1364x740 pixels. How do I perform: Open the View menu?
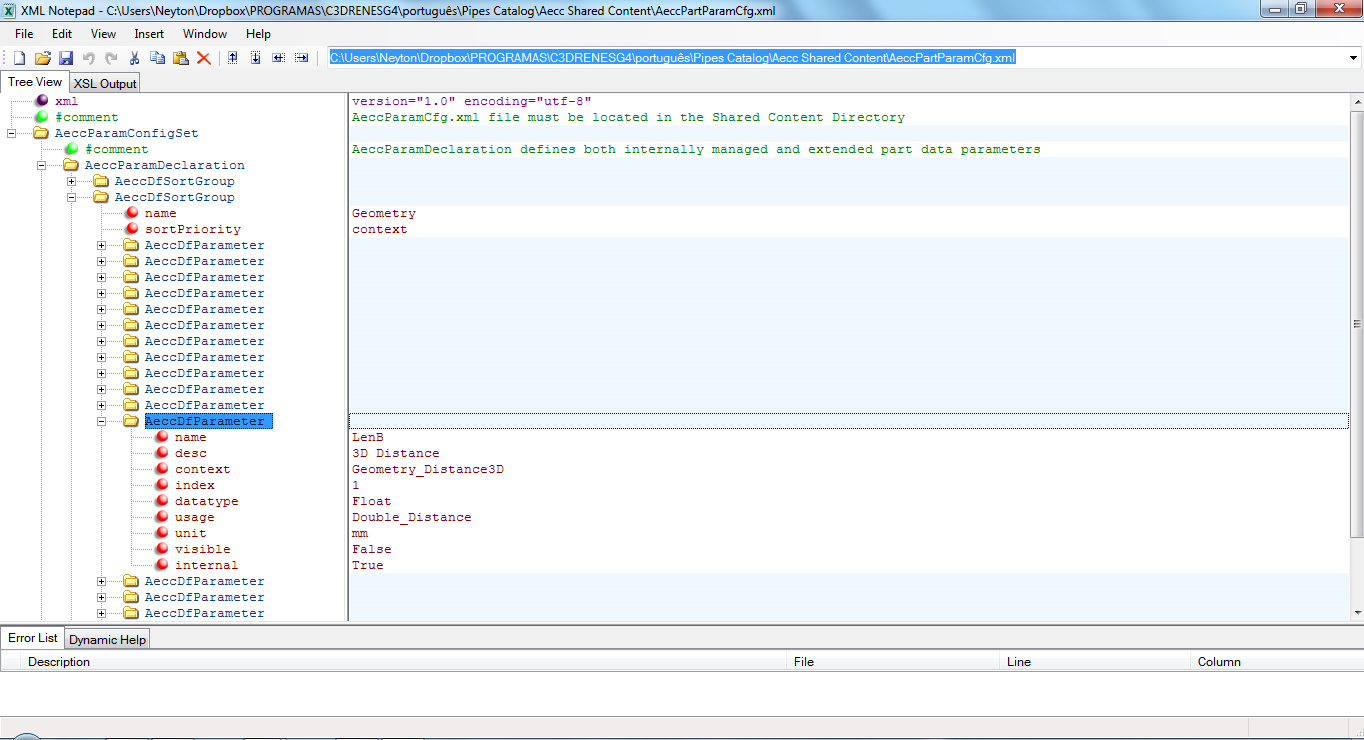[x=103, y=34]
